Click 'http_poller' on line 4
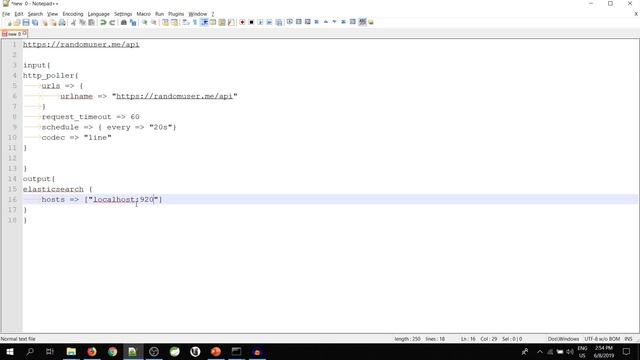This screenshot has width=640, height=360. pyautogui.click(x=49, y=76)
